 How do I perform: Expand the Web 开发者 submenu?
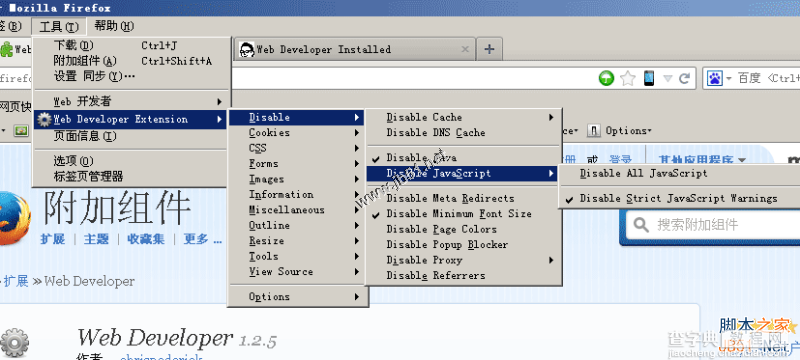coord(132,101)
